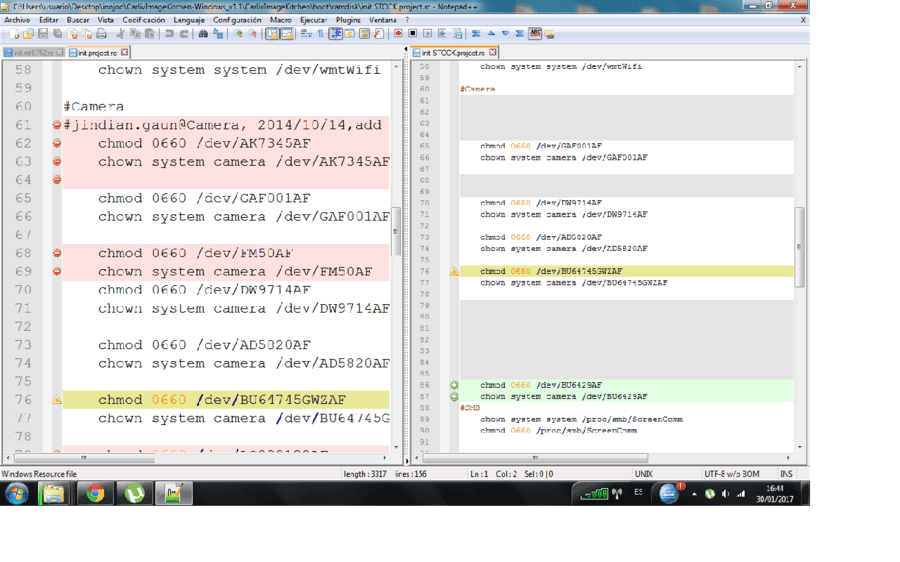Click the Playback macro icon
This screenshot has height=562, width=900.
pos(427,34)
